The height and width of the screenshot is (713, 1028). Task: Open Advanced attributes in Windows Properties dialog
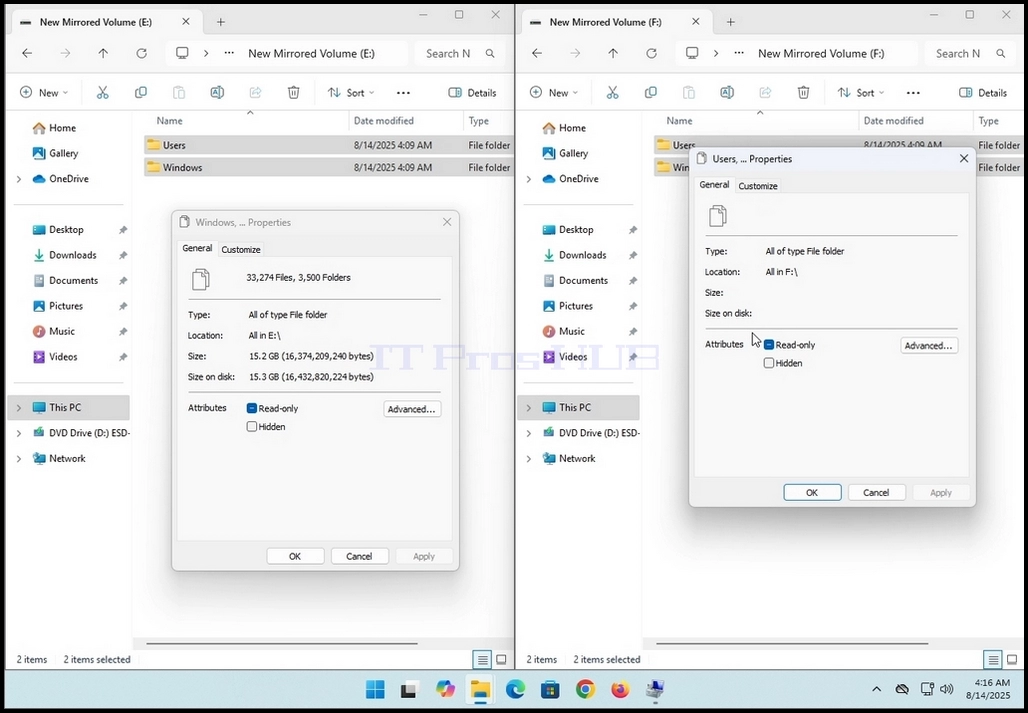(412, 409)
